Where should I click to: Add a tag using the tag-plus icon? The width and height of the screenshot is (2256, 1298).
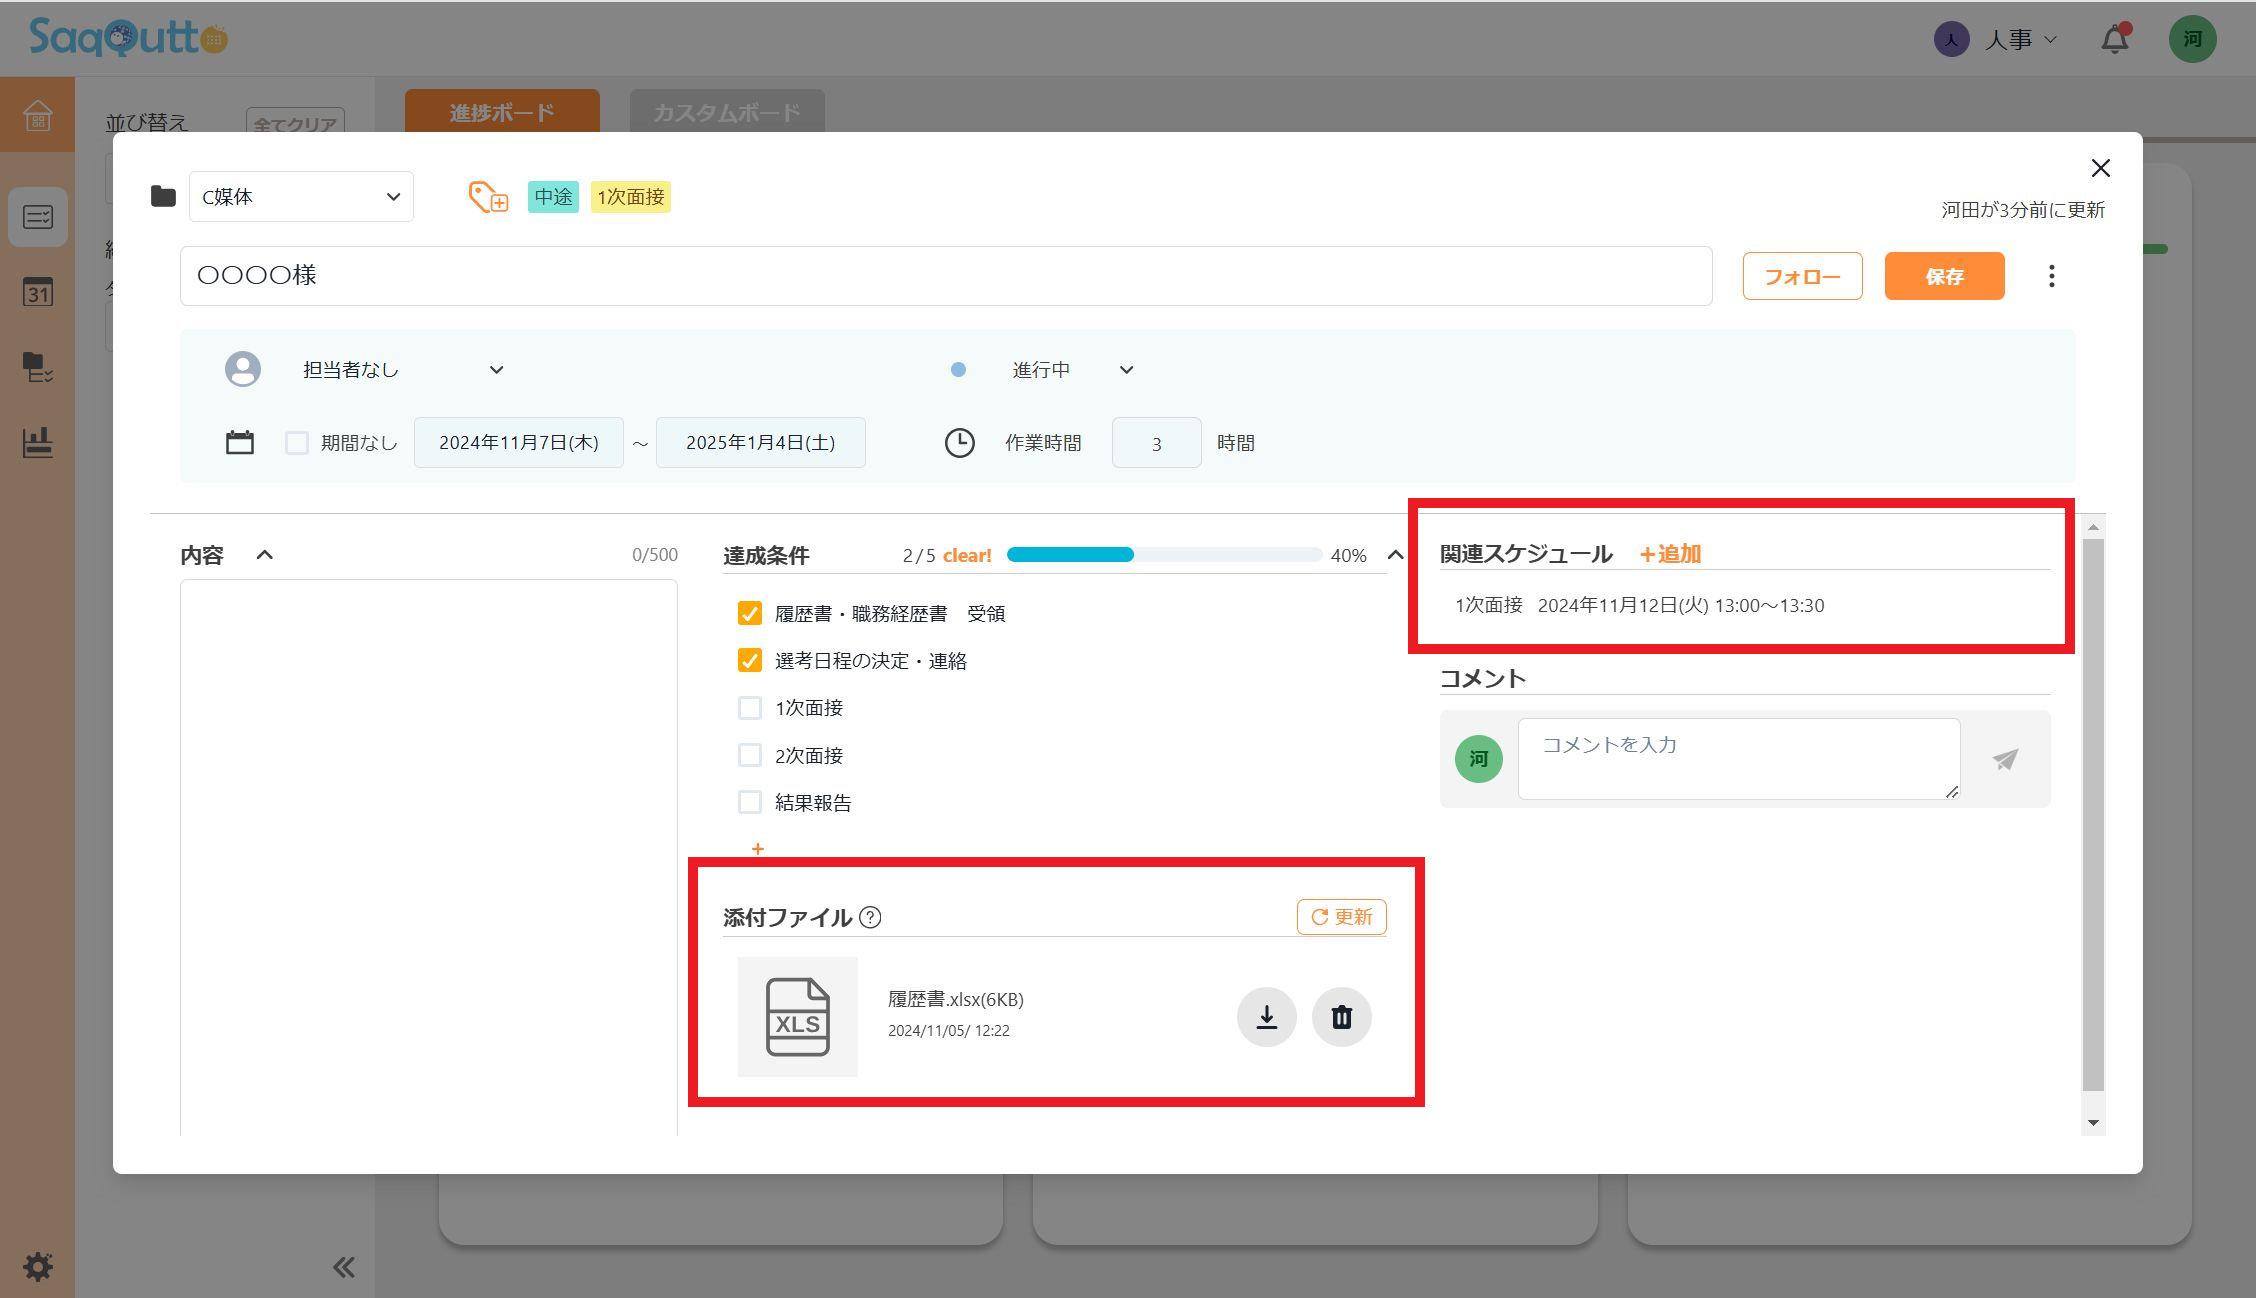click(487, 197)
